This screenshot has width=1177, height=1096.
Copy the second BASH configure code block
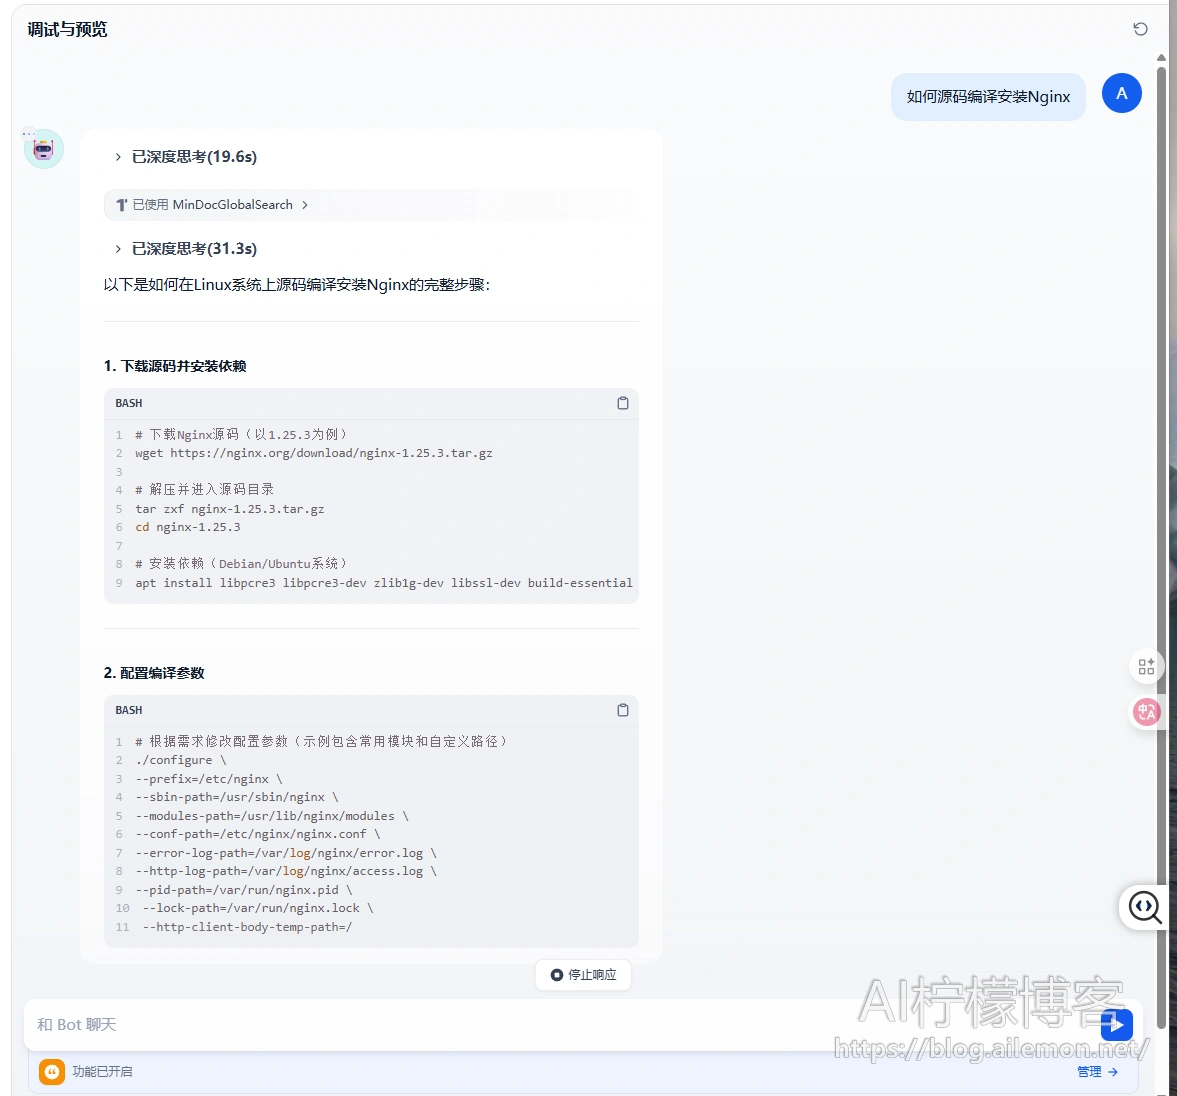tap(623, 710)
